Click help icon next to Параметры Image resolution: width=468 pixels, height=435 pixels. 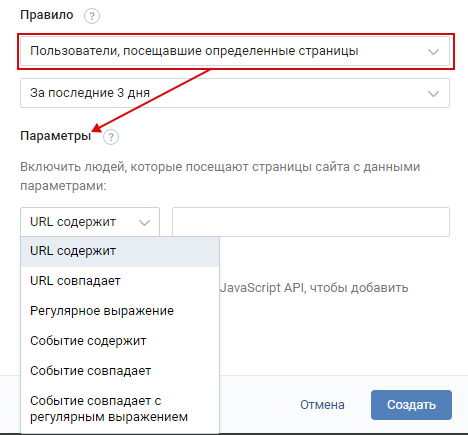[x=111, y=137]
